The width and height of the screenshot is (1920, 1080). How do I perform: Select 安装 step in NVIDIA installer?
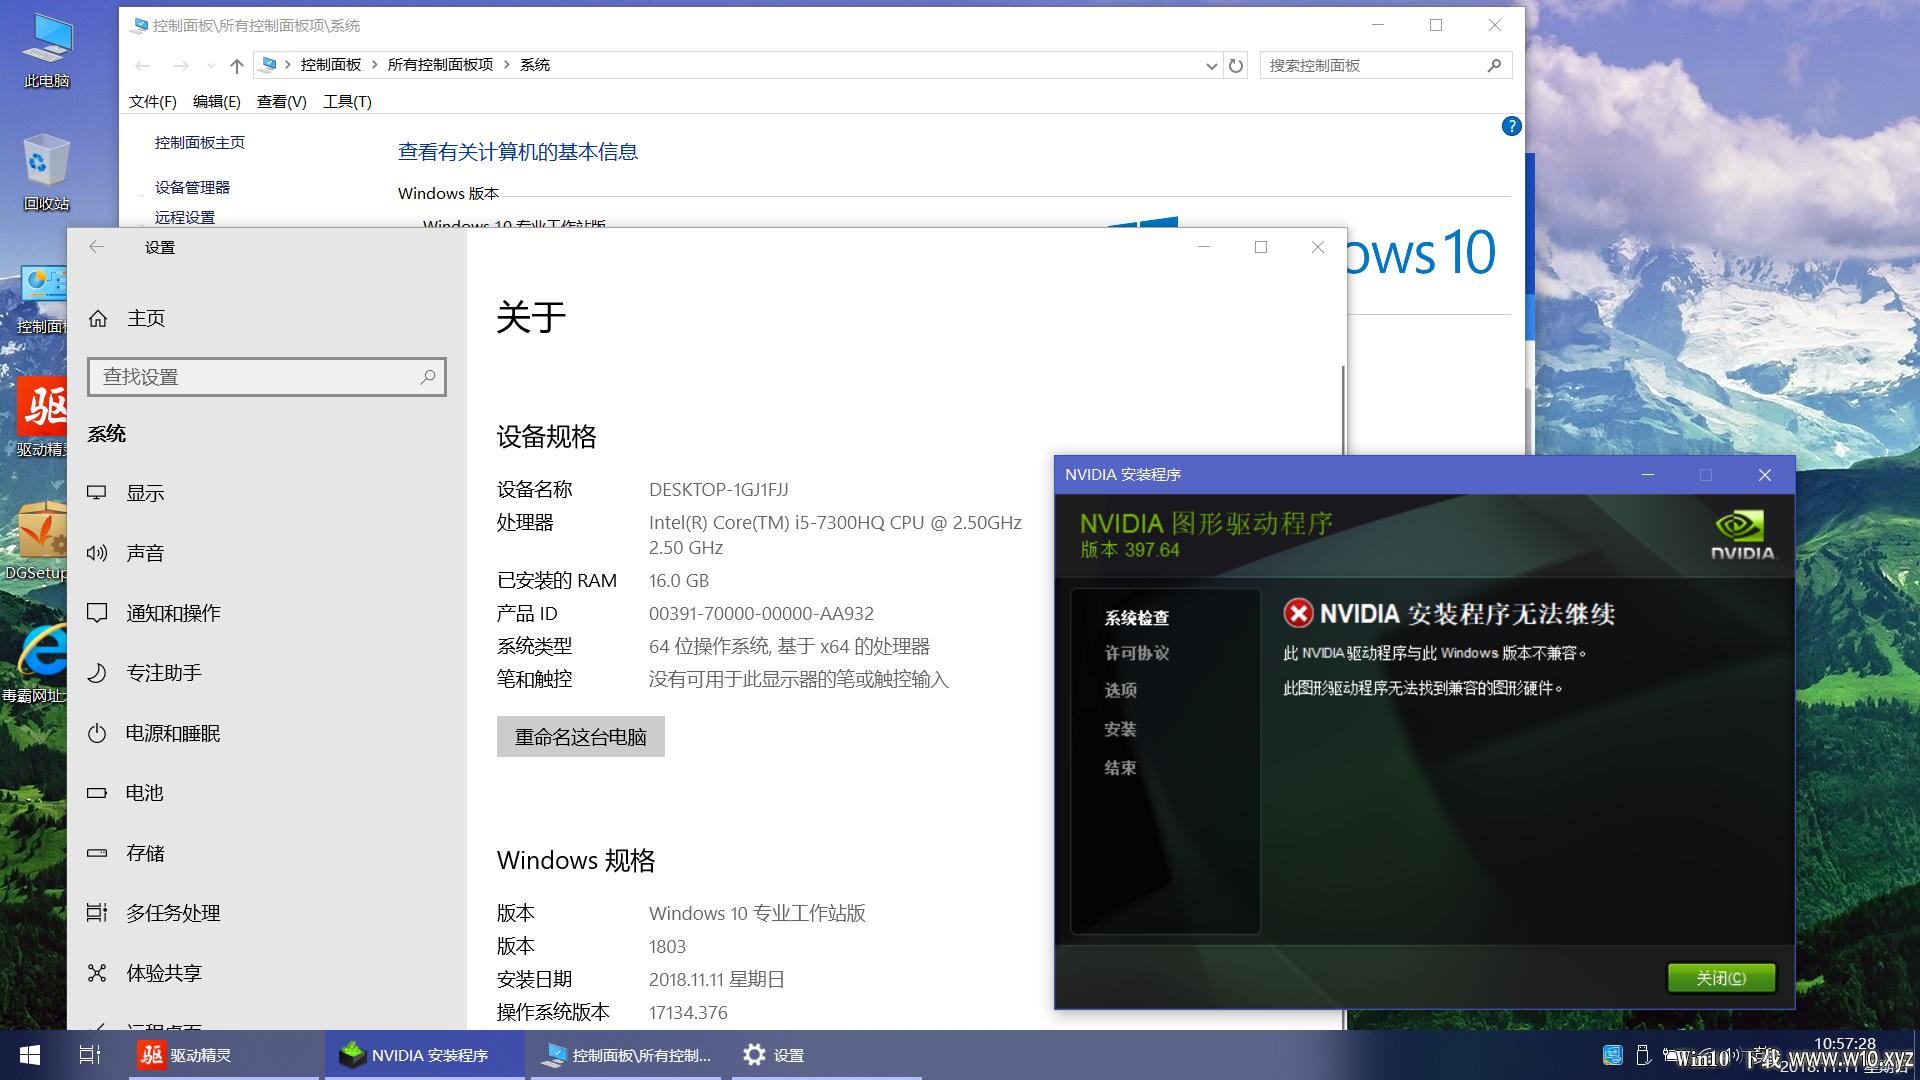1120,729
